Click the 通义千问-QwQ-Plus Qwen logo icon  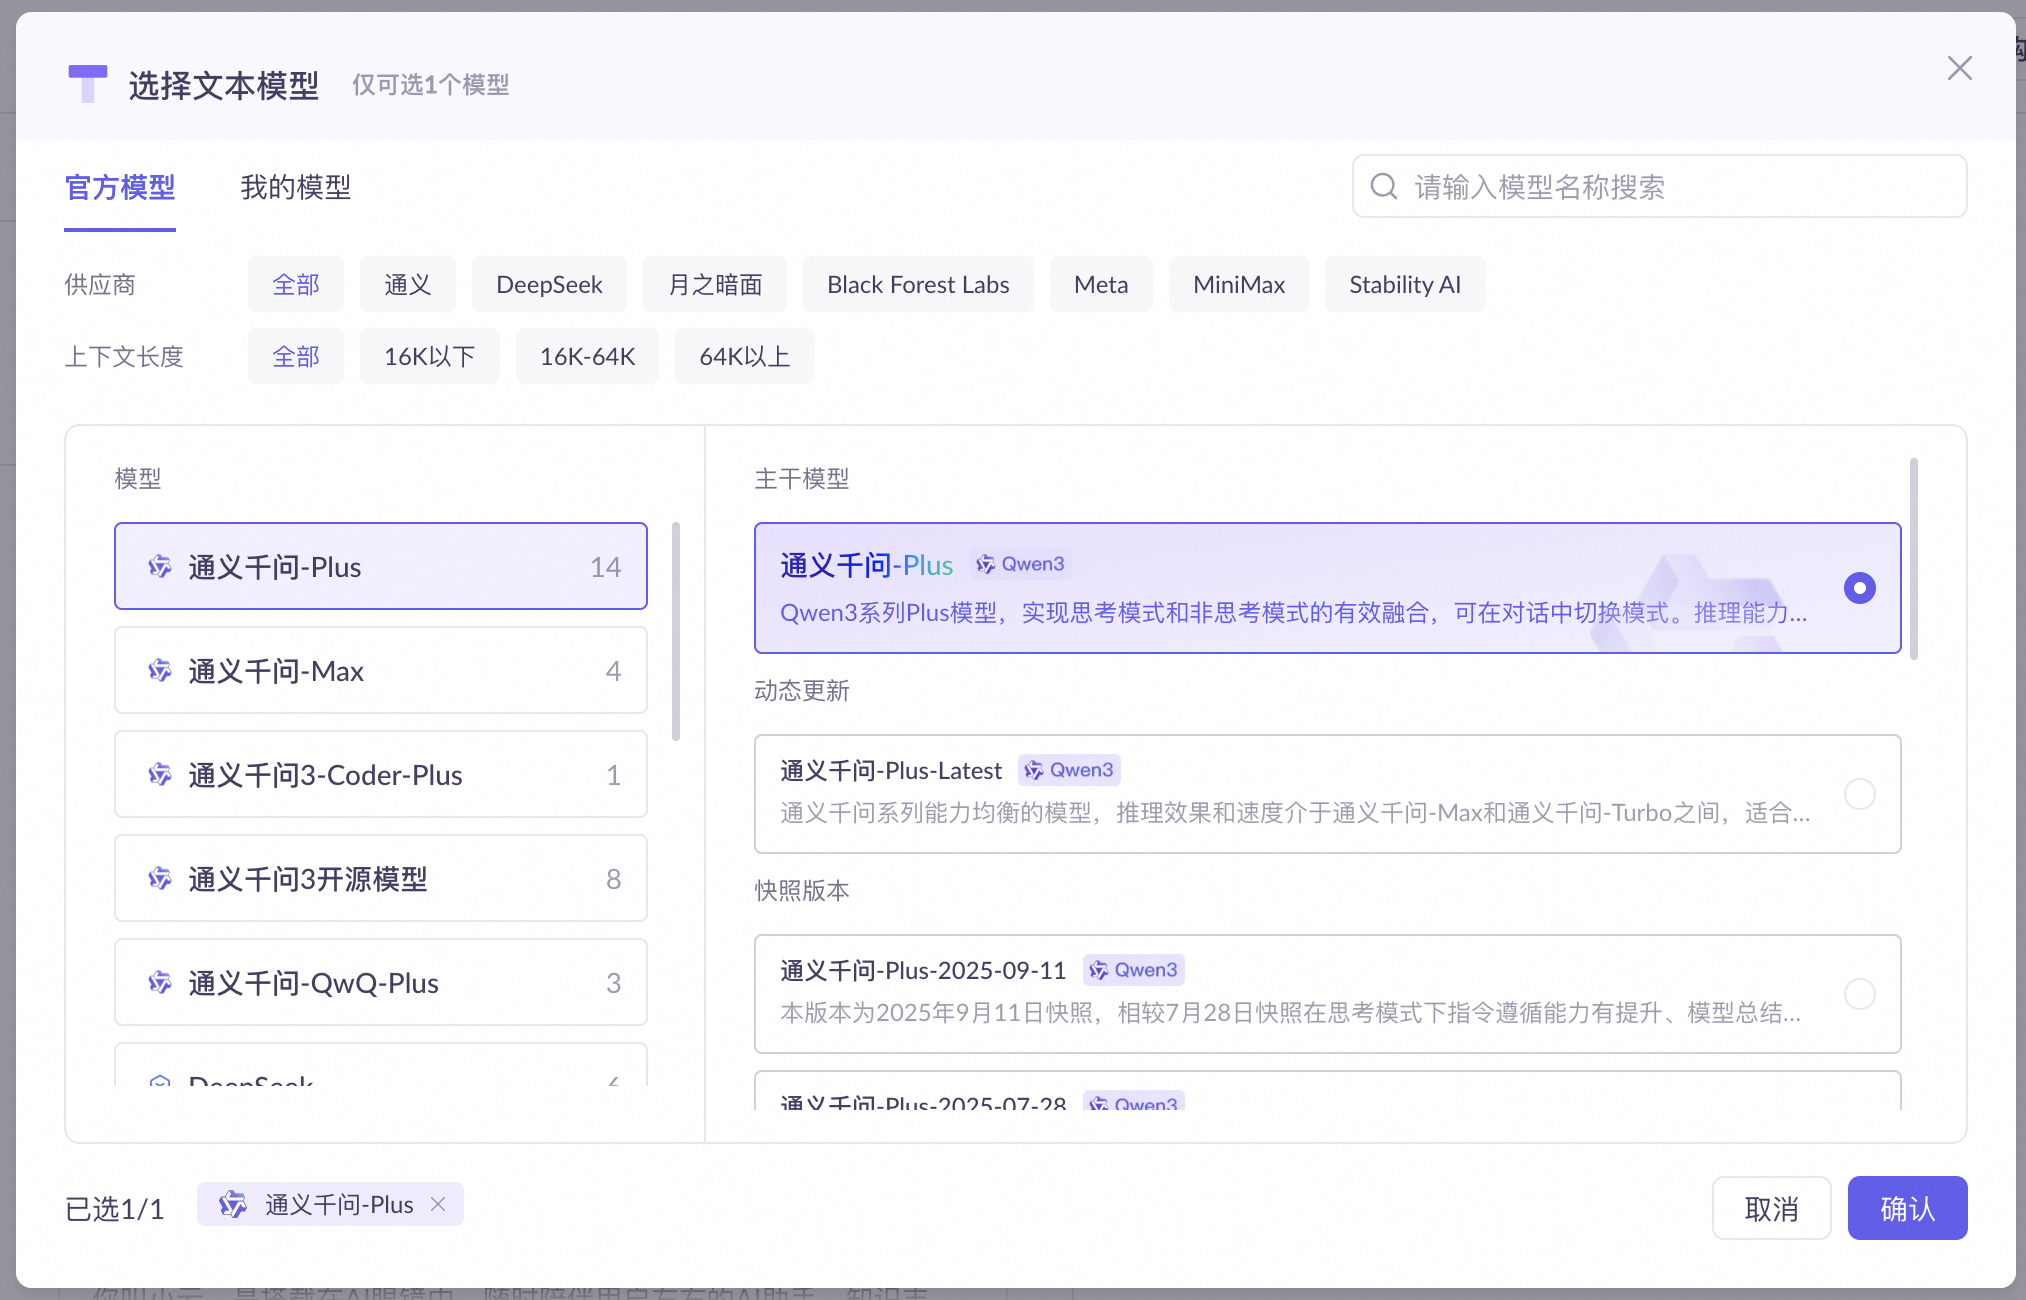(x=160, y=983)
